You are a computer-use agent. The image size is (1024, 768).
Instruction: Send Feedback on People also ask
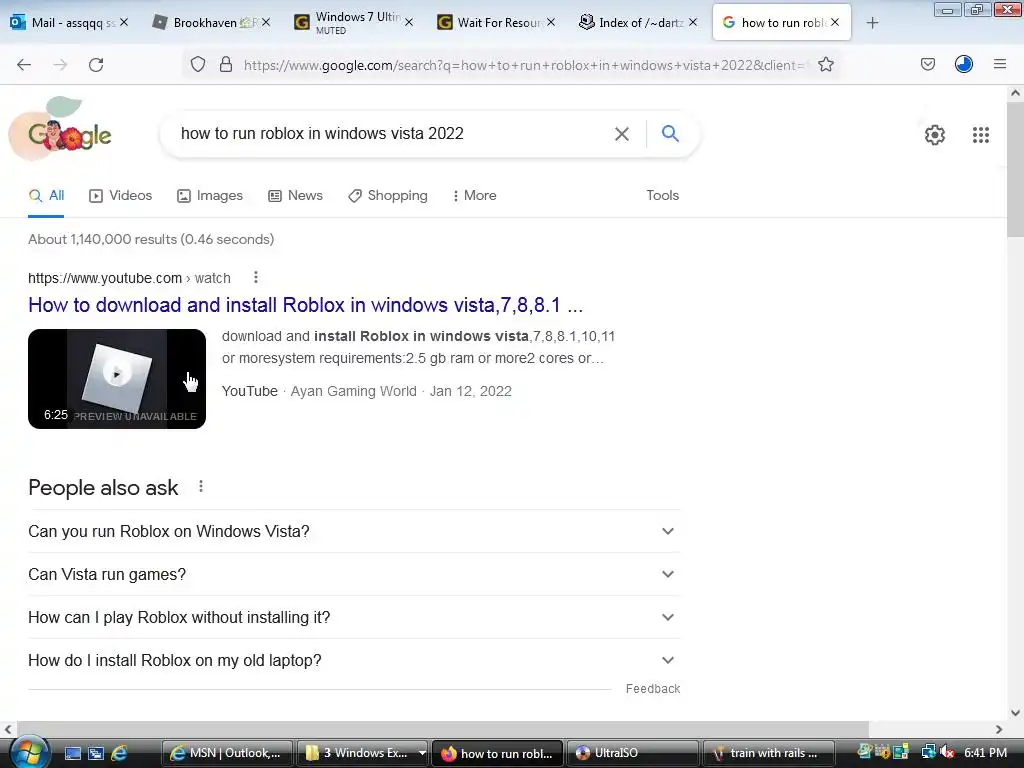click(x=653, y=689)
